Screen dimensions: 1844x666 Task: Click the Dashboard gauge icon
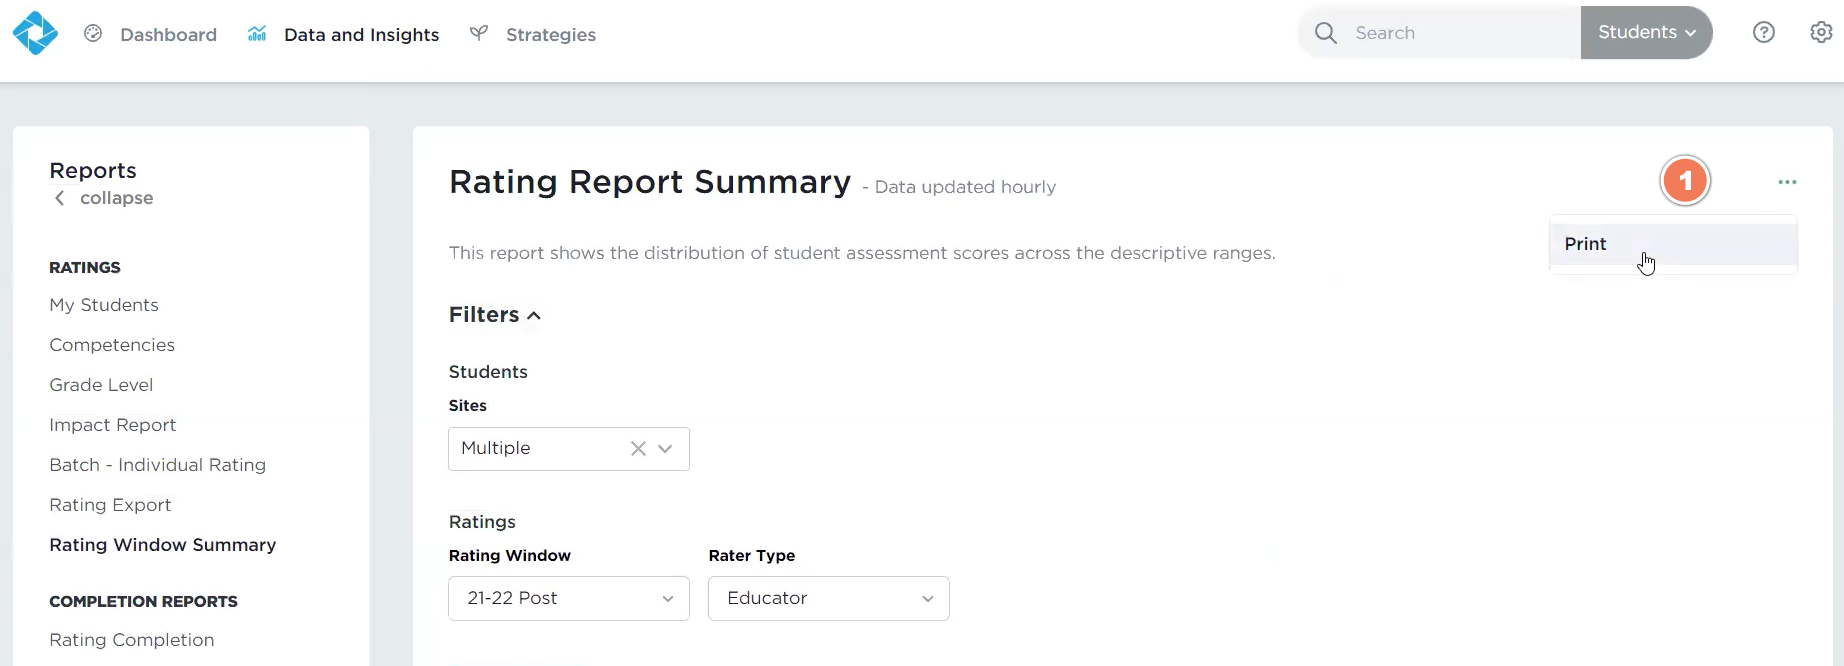coord(93,34)
